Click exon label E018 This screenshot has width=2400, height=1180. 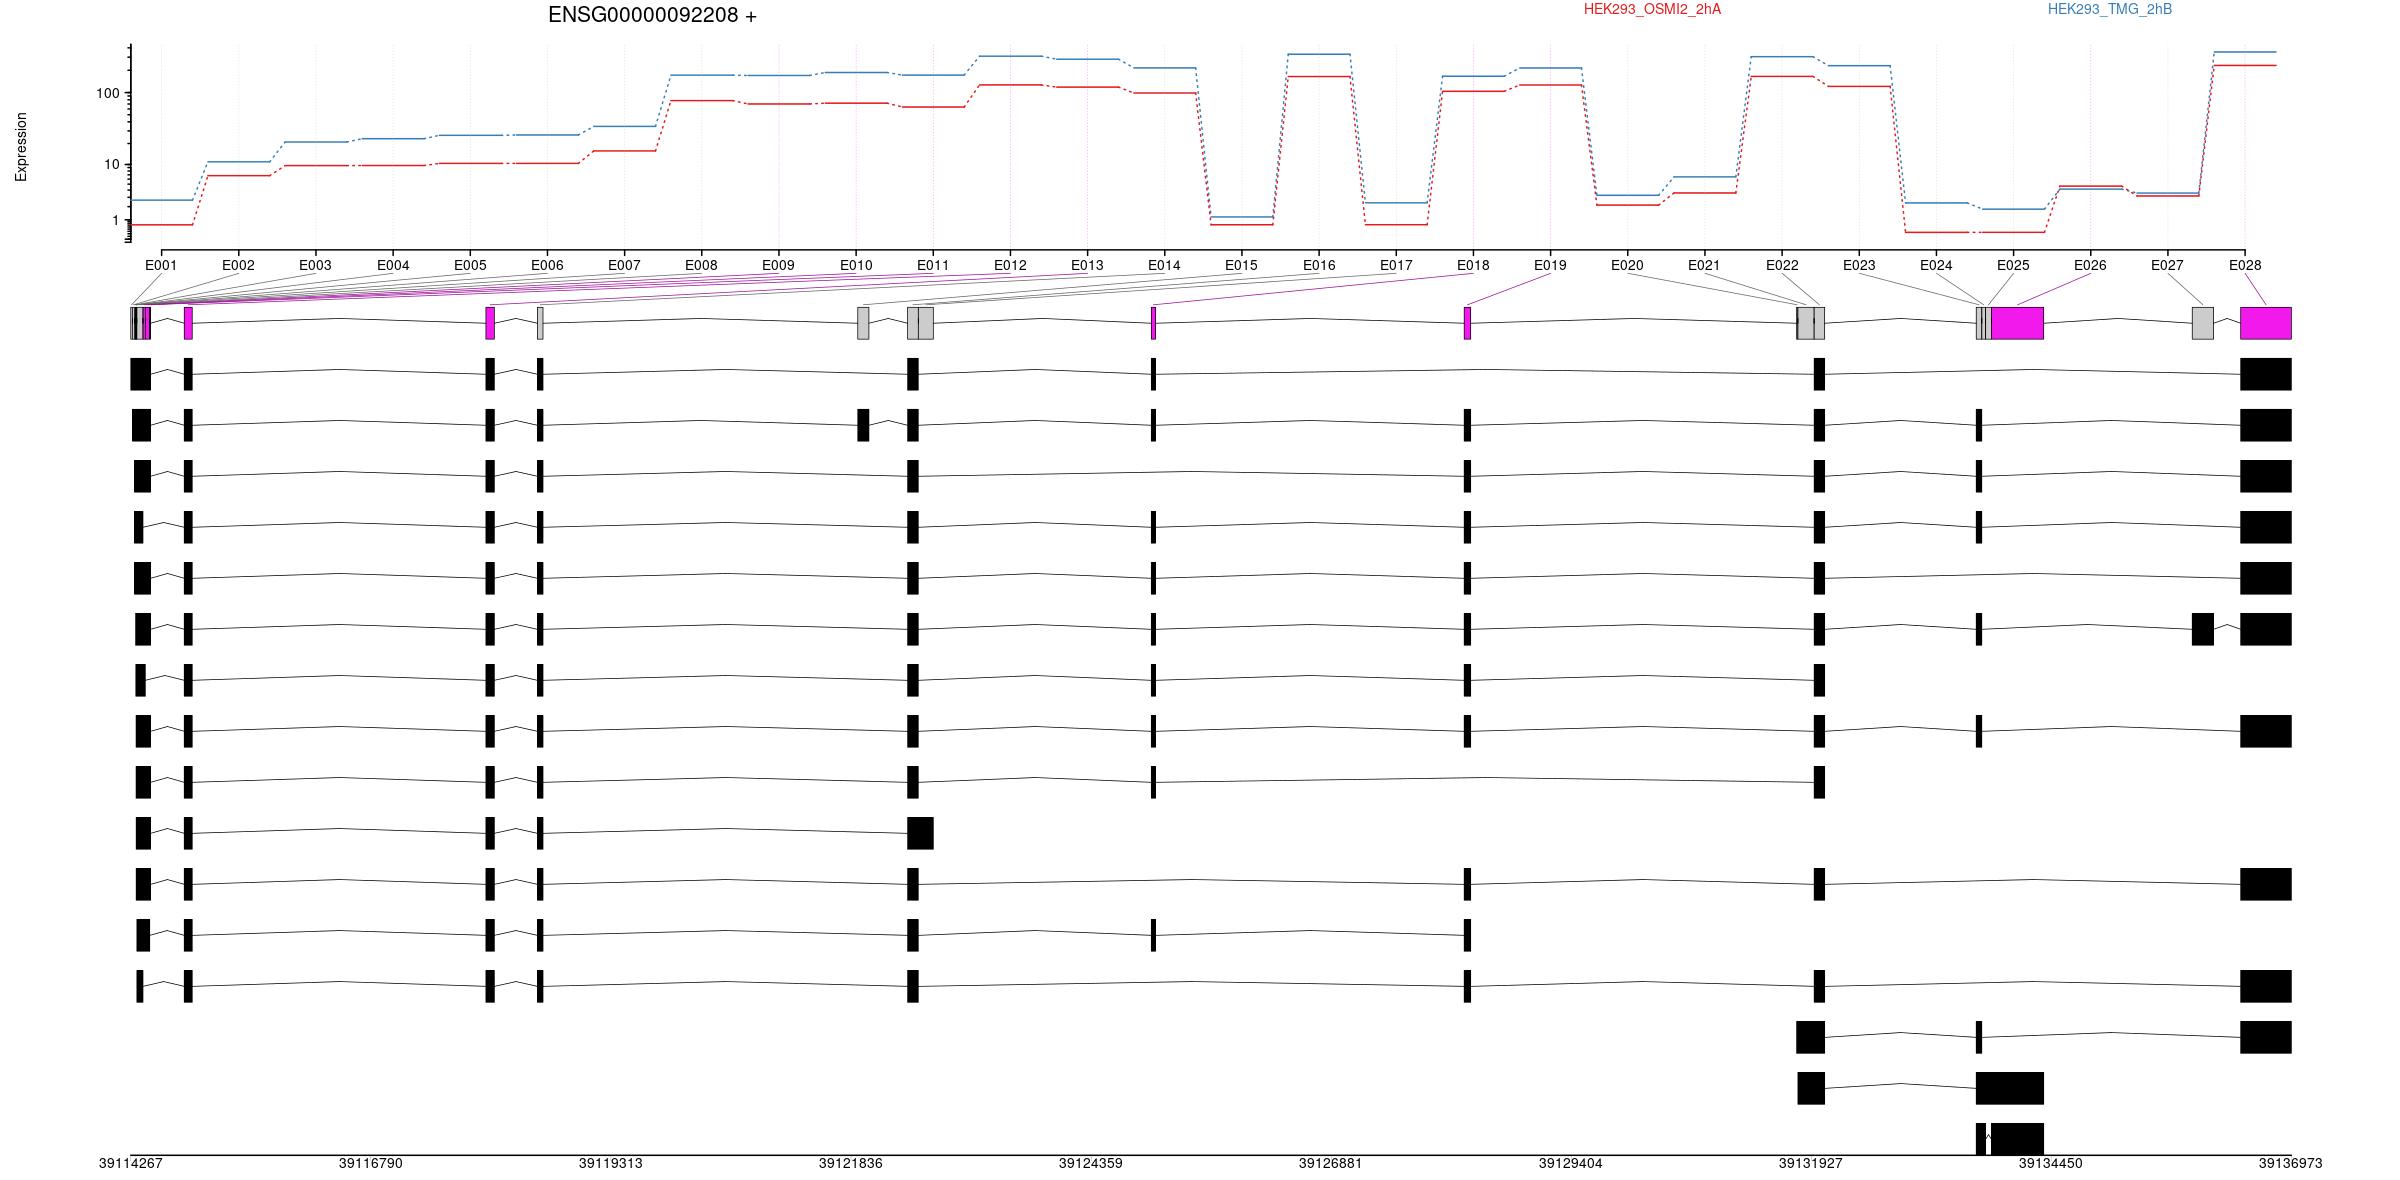pyautogui.click(x=1473, y=265)
